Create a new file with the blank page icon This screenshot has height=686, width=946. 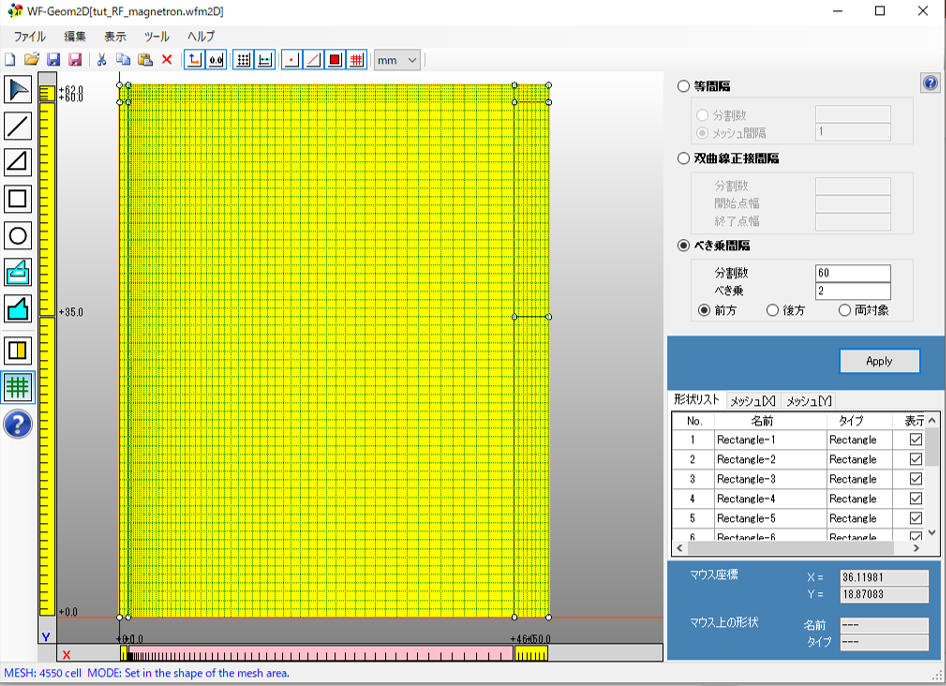(x=10, y=60)
